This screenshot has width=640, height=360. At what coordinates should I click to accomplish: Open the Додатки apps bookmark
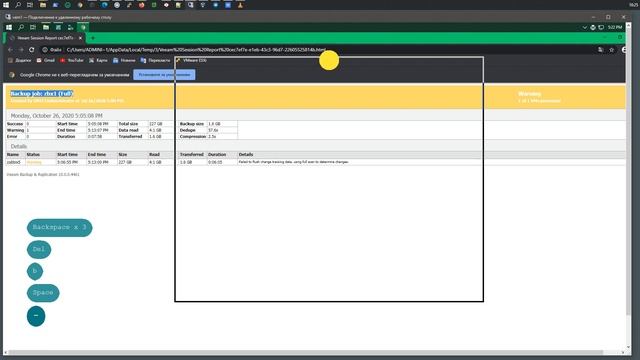tap(20, 60)
